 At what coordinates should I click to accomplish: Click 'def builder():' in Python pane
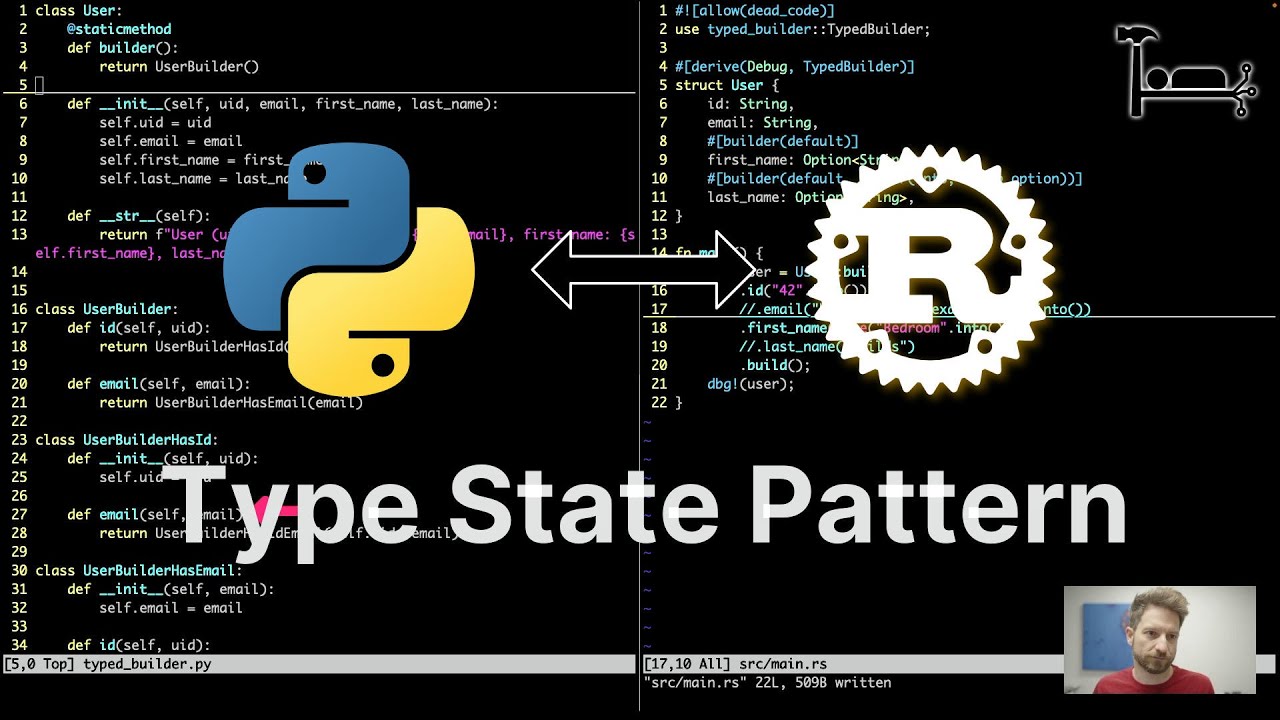pyautogui.click(x=123, y=48)
